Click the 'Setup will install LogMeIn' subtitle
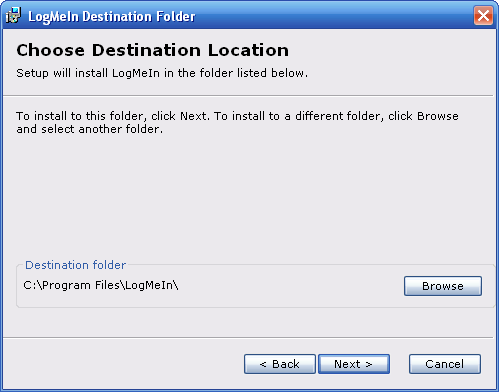 tap(162, 73)
